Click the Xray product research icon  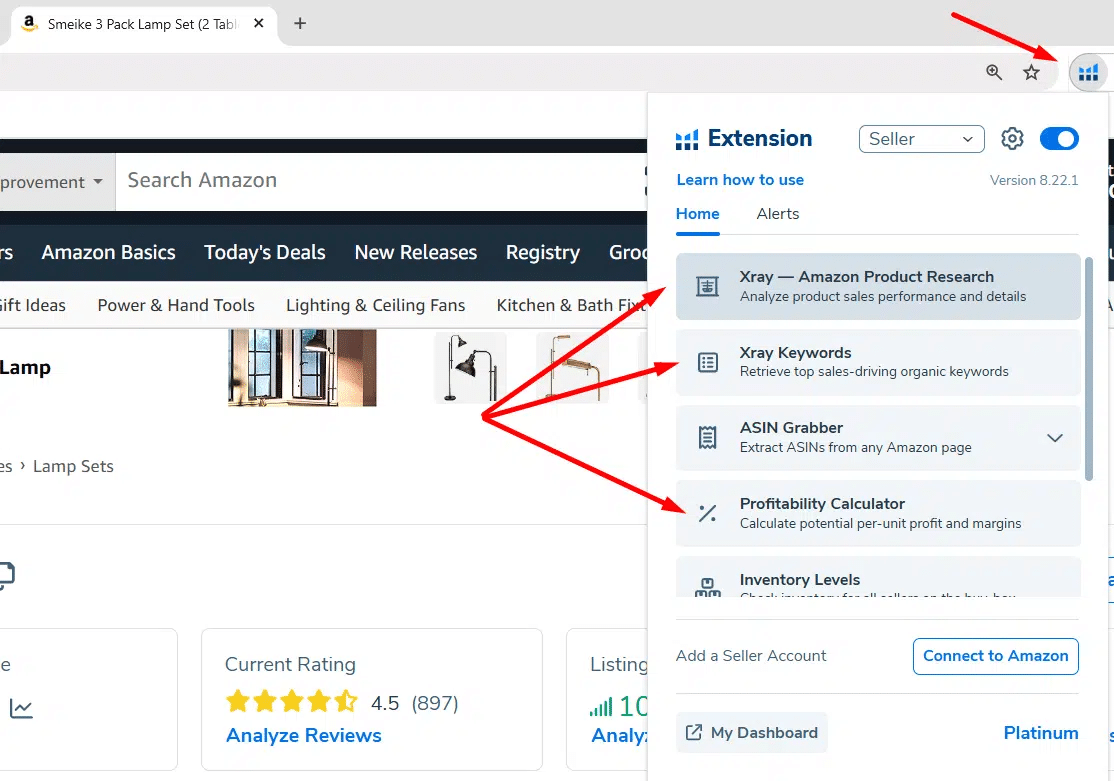pyautogui.click(x=708, y=286)
